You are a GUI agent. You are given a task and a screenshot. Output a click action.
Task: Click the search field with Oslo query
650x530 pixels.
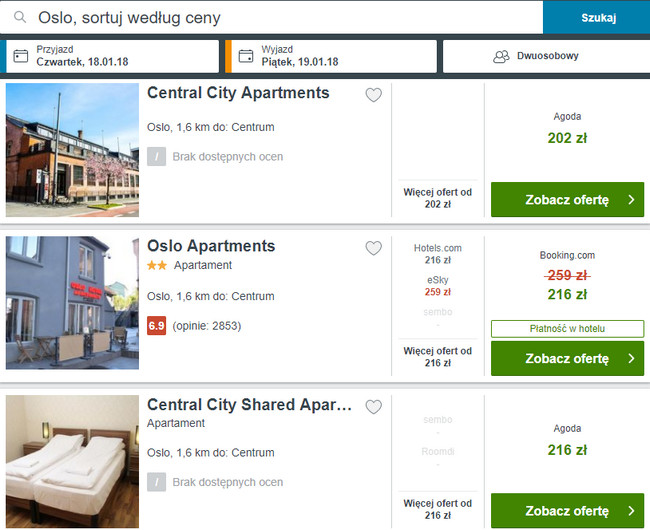pyautogui.click(x=272, y=17)
